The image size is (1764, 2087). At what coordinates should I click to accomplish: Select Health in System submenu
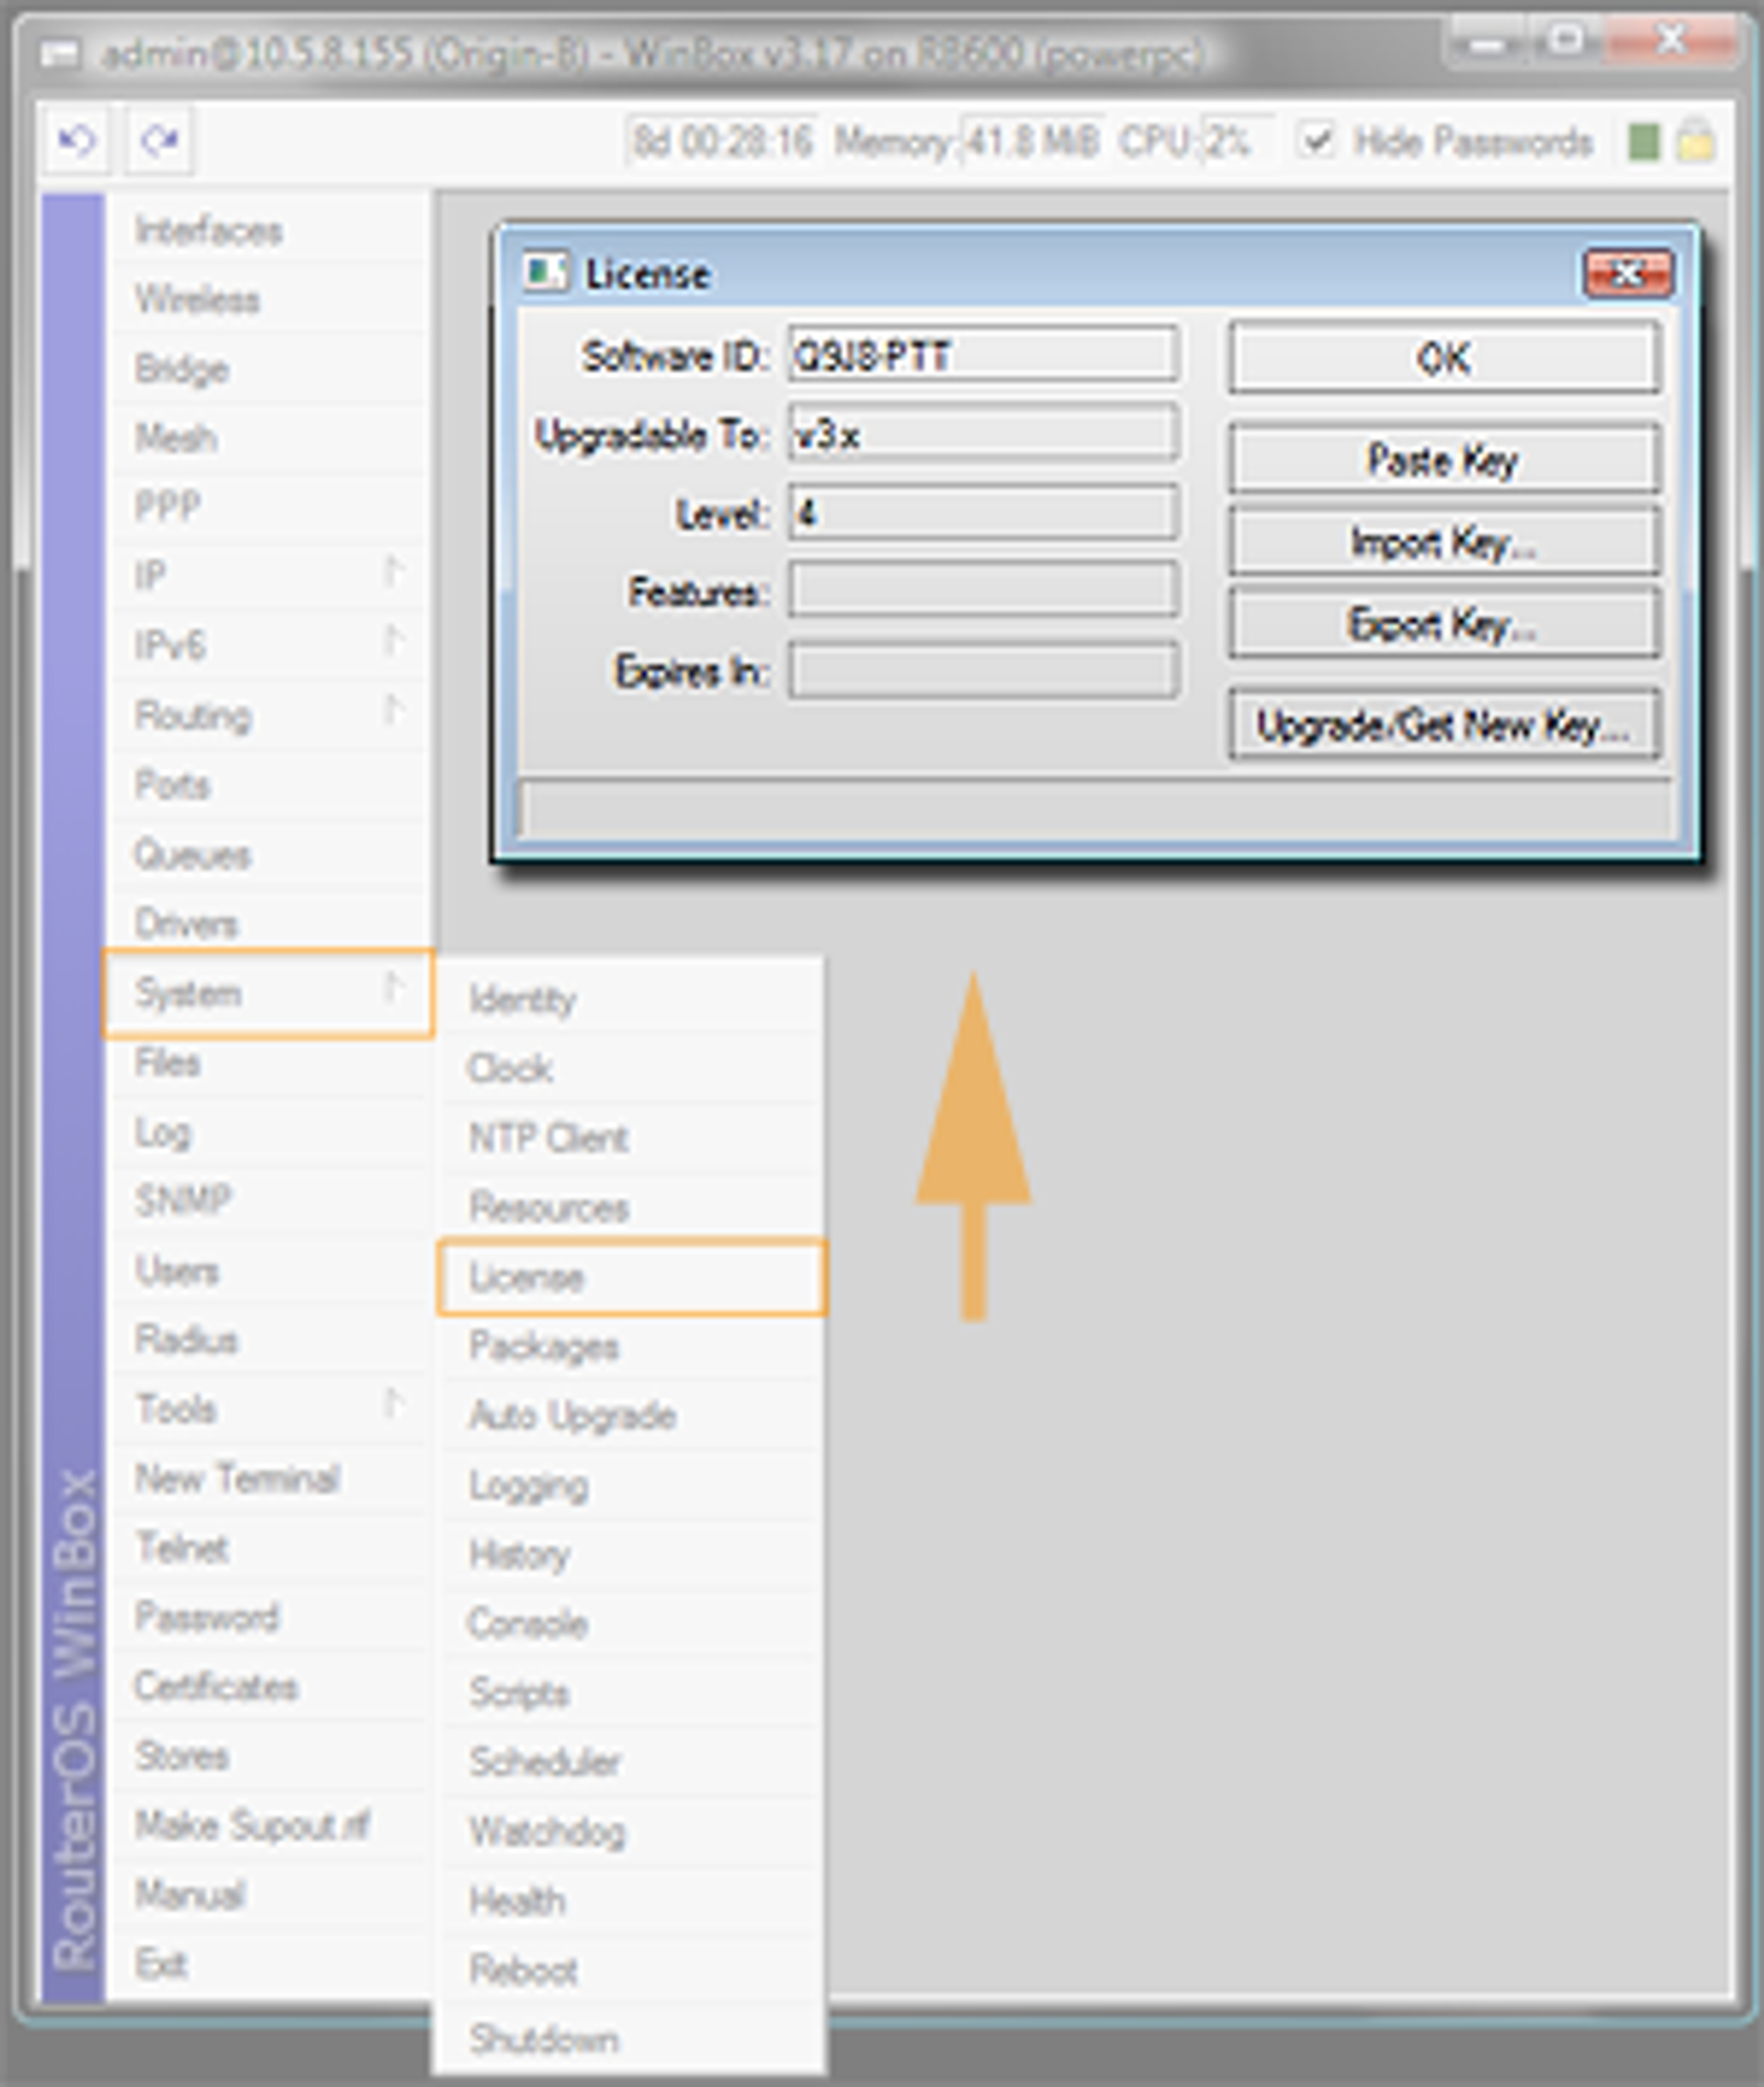pyautogui.click(x=632, y=1901)
